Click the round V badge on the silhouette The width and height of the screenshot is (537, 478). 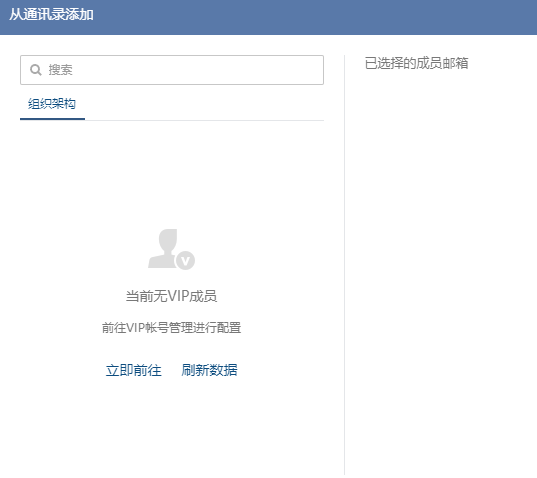click(185, 261)
